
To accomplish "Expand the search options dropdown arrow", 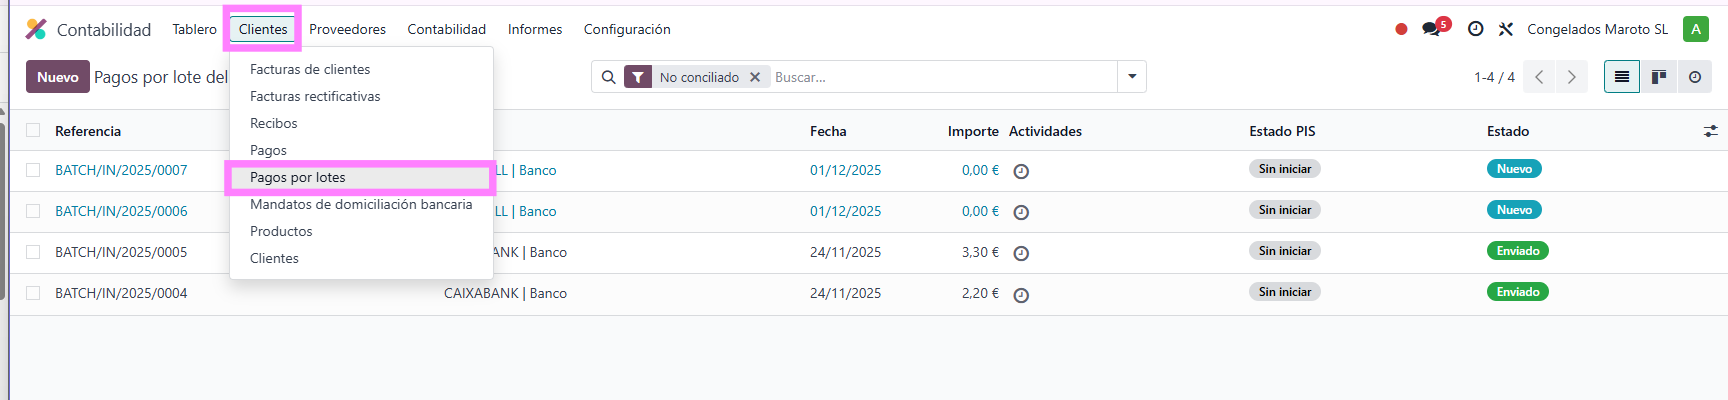I will click(x=1132, y=77).
